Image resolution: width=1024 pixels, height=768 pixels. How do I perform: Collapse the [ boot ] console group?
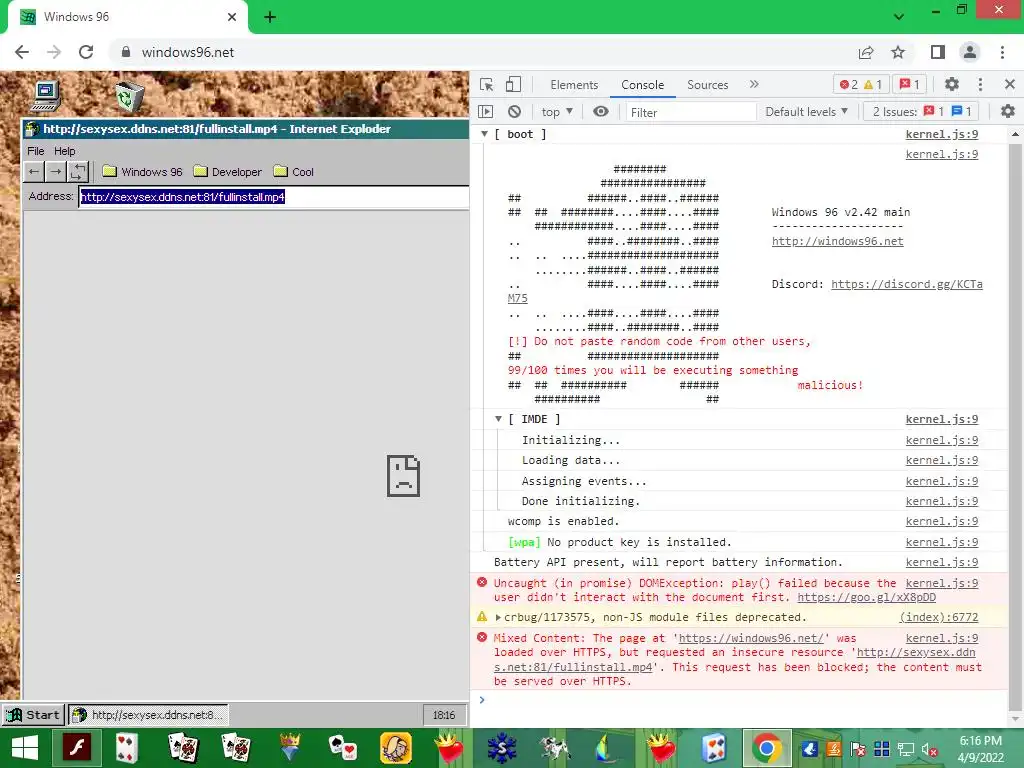point(485,134)
